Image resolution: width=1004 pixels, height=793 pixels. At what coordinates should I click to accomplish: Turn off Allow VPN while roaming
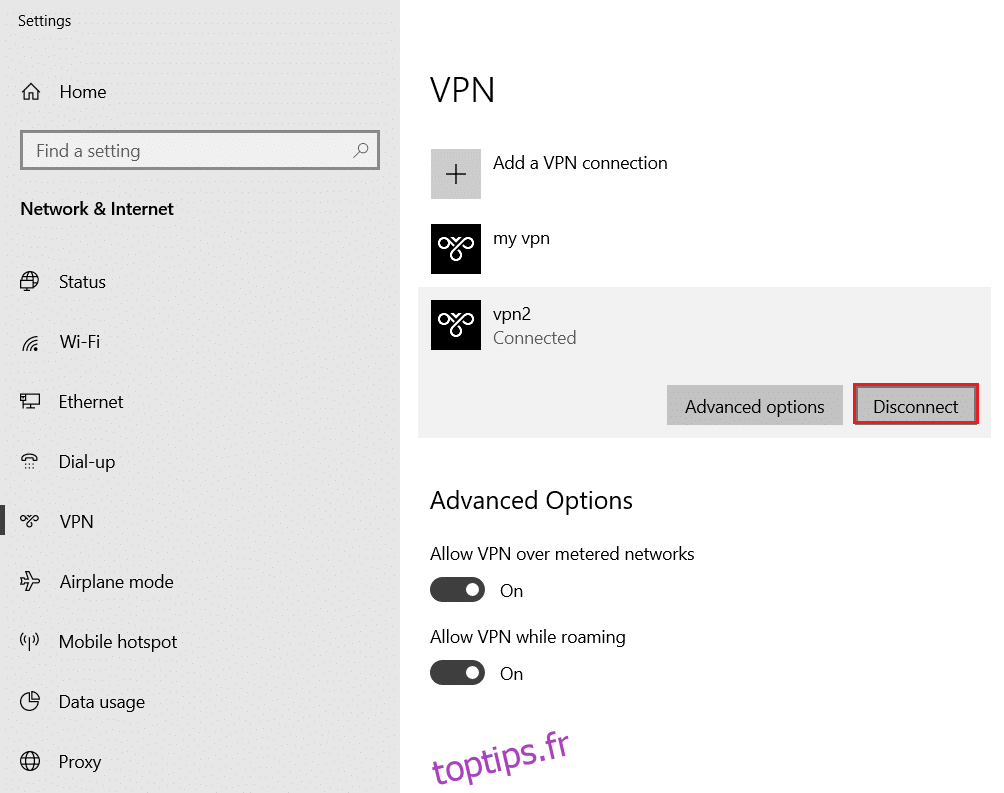point(457,672)
